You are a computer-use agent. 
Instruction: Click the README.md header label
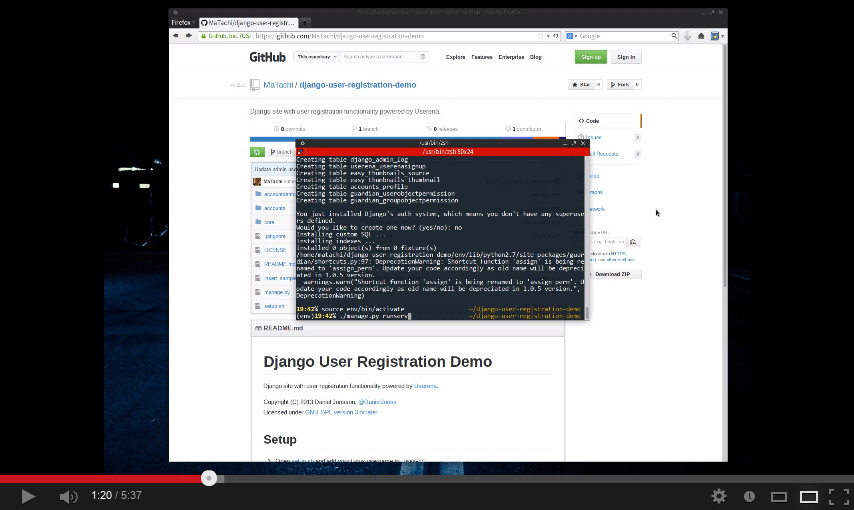(283, 328)
